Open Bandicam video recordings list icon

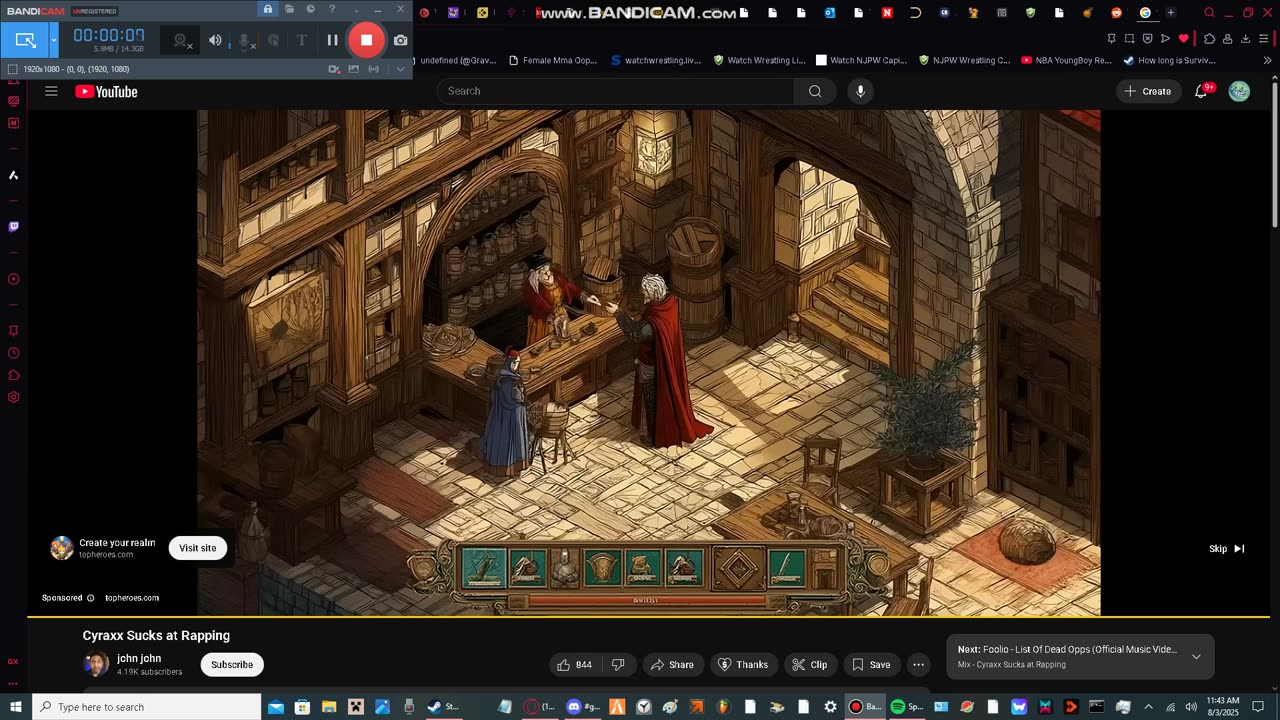pyautogui.click(x=334, y=69)
